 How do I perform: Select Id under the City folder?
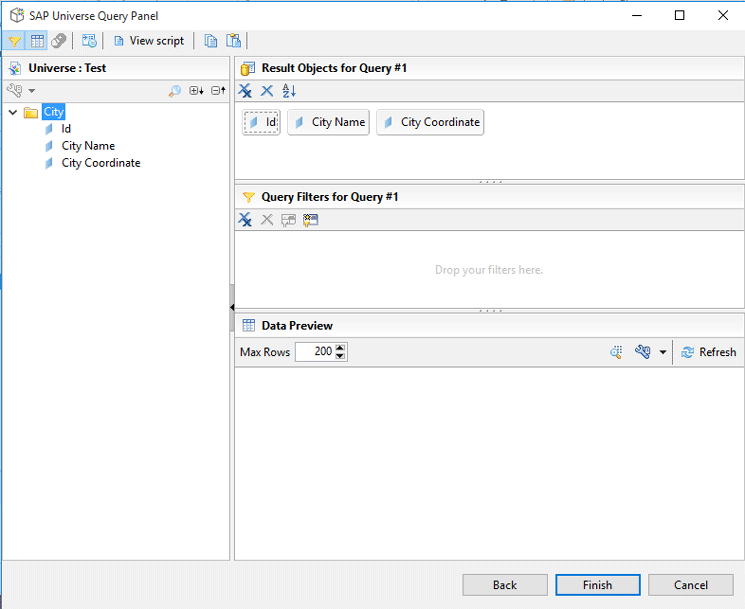click(66, 129)
